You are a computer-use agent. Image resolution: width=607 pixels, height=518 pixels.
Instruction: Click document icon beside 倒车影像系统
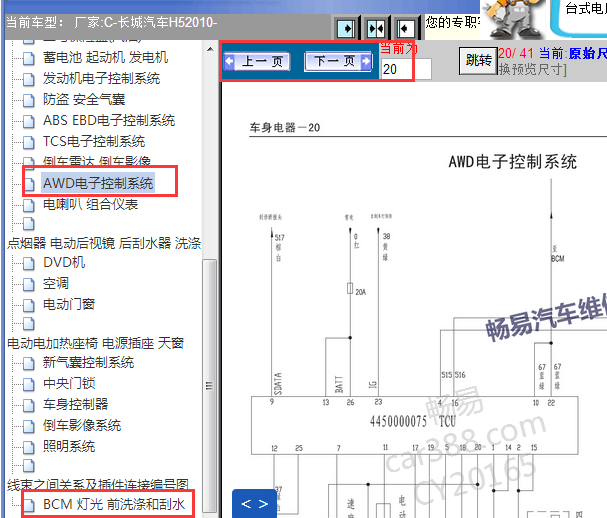click(x=29, y=426)
